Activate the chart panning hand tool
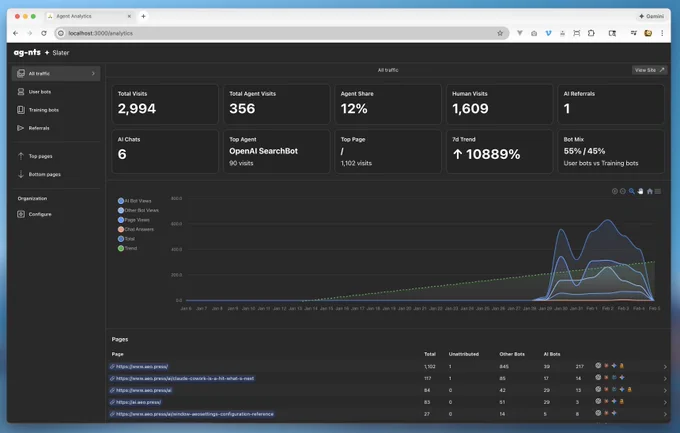 641,191
